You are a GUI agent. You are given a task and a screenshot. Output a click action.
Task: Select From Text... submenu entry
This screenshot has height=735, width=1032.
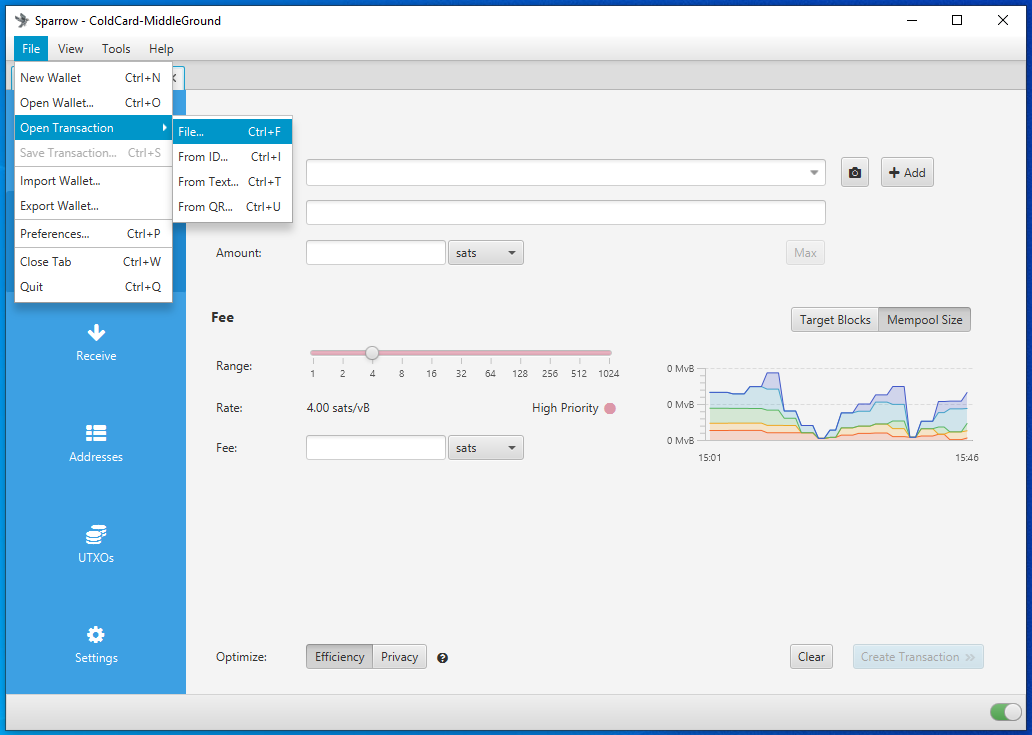232,182
